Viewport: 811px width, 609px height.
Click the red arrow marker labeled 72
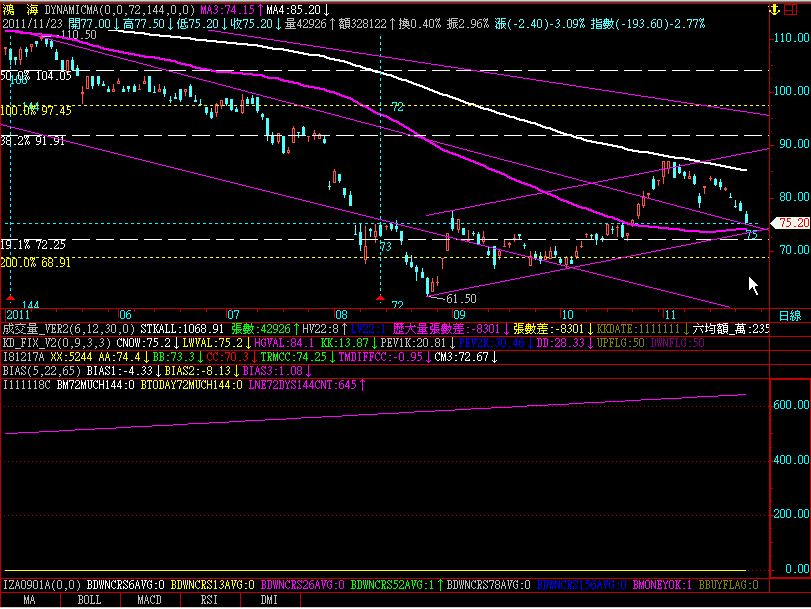pyautogui.click(x=380, y=298)
